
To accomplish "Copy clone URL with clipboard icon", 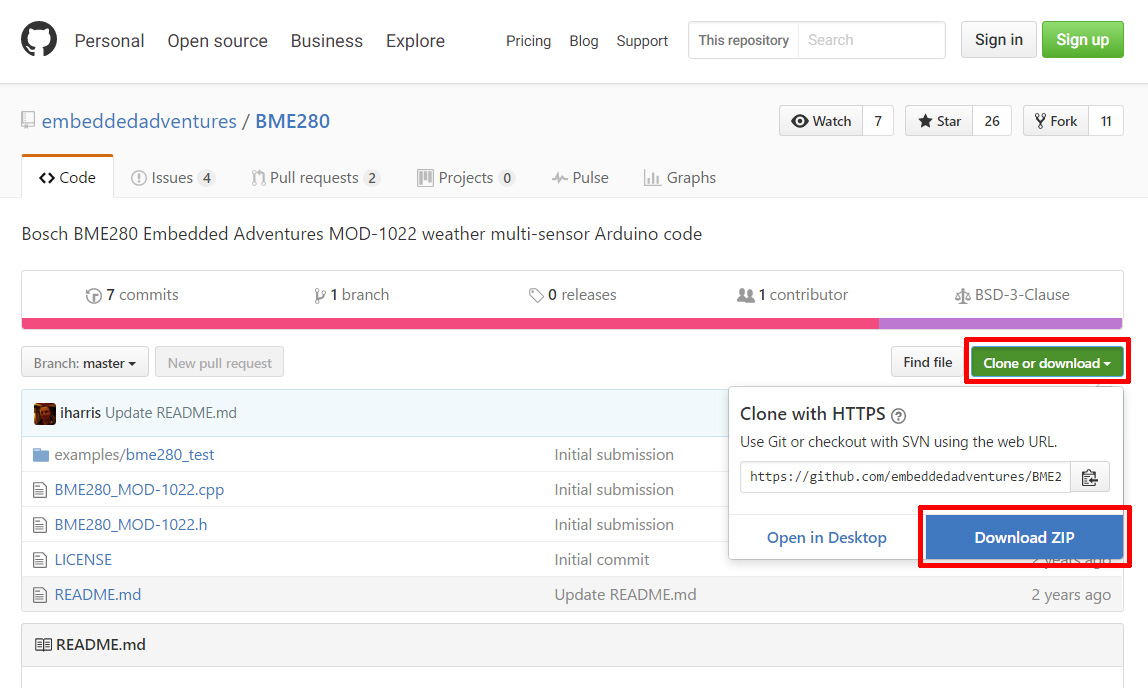I will tap(1090, 477).
